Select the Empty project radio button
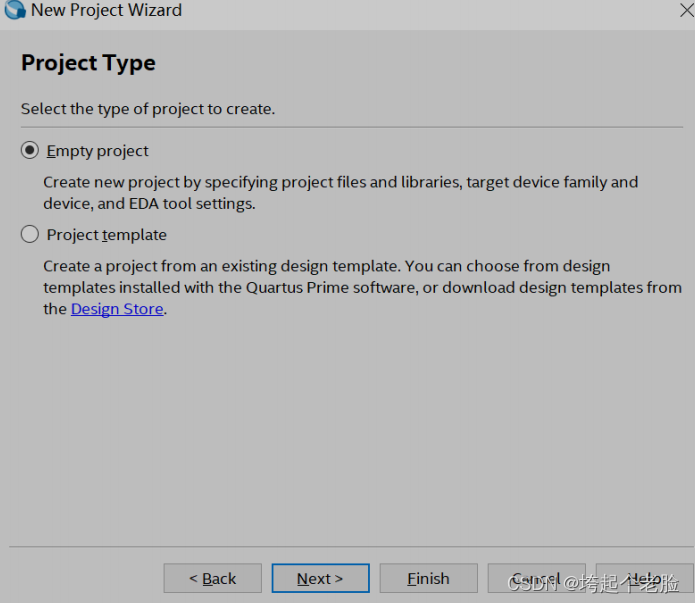This screenshot has width=695, height=603. (x=30, y=150)
